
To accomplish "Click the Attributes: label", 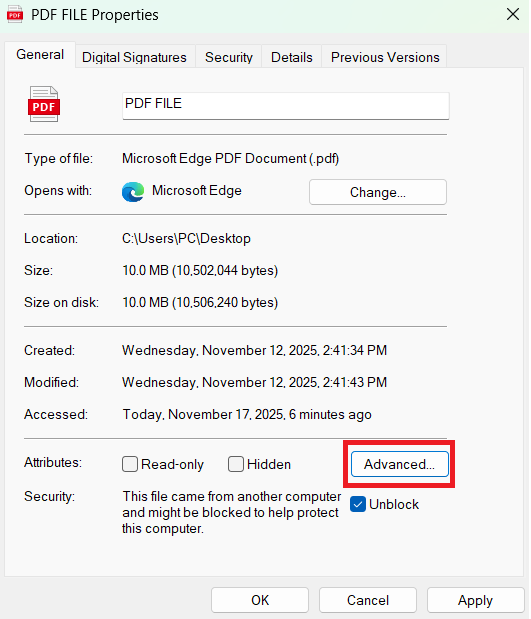I will click(53, 462).
